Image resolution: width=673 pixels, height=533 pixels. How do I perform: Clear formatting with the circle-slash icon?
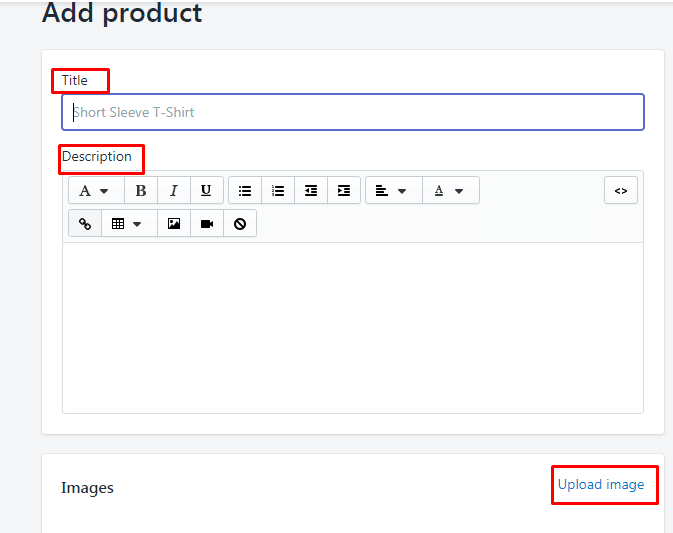[240, 223]
